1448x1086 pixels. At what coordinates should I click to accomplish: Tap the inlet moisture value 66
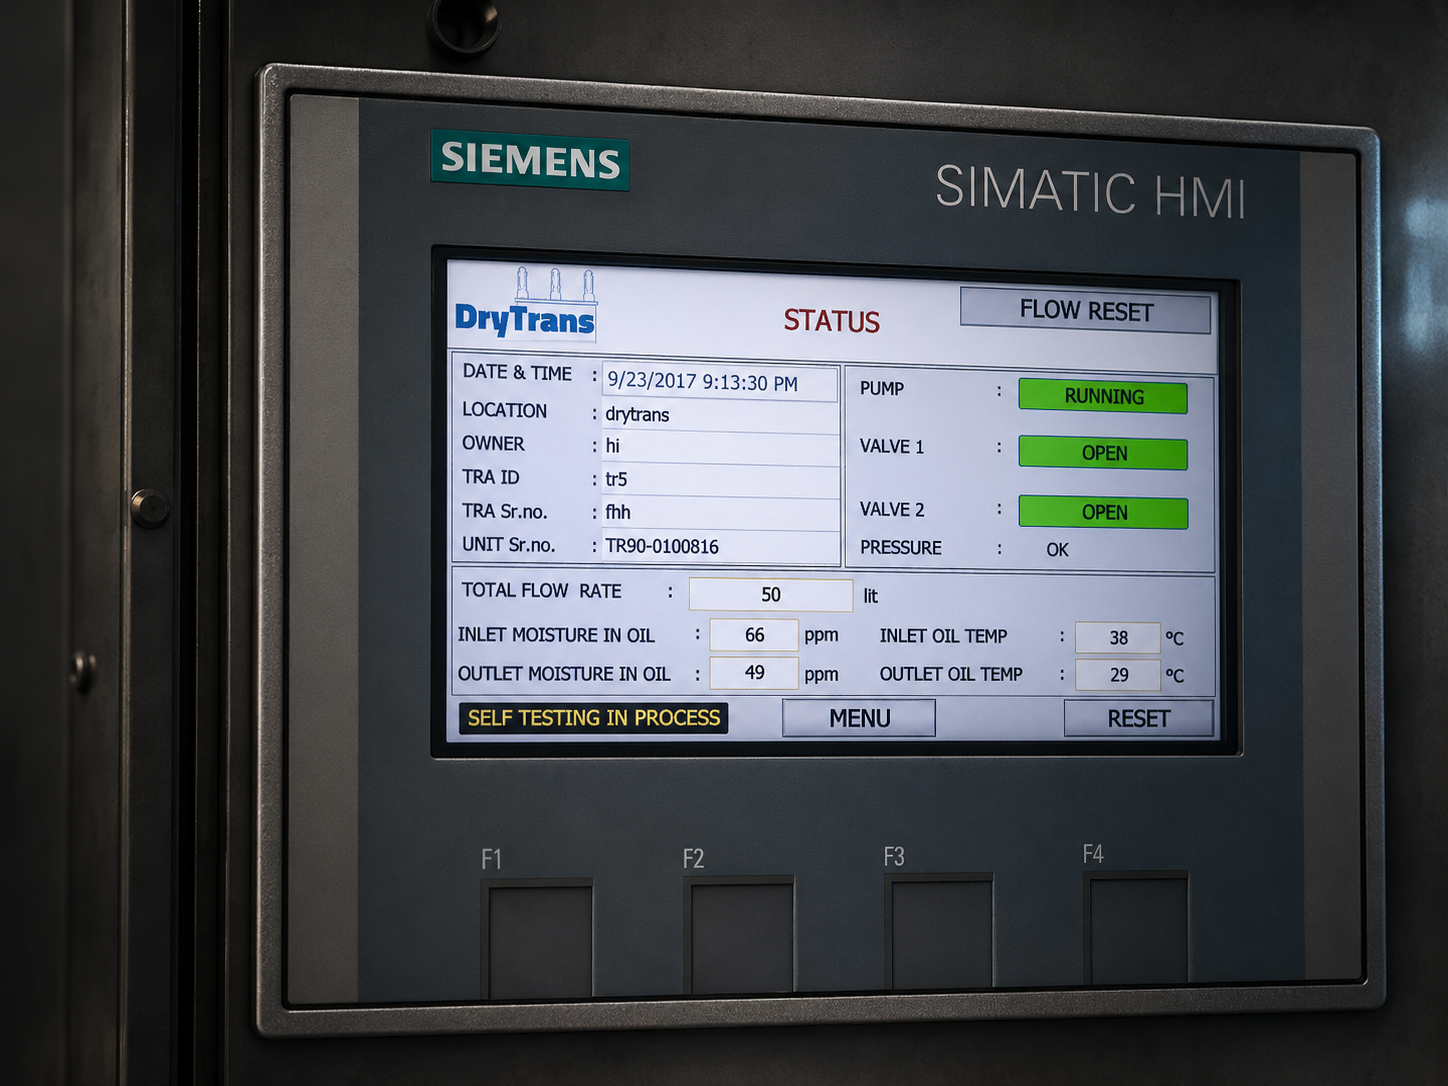pos(754,635)
